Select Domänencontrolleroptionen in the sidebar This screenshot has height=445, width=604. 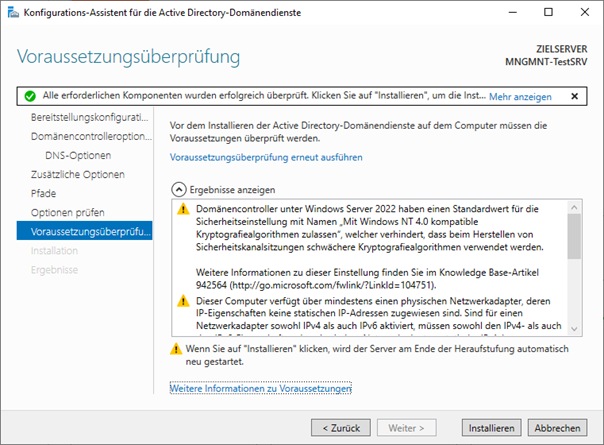click(x=90, y=137)
